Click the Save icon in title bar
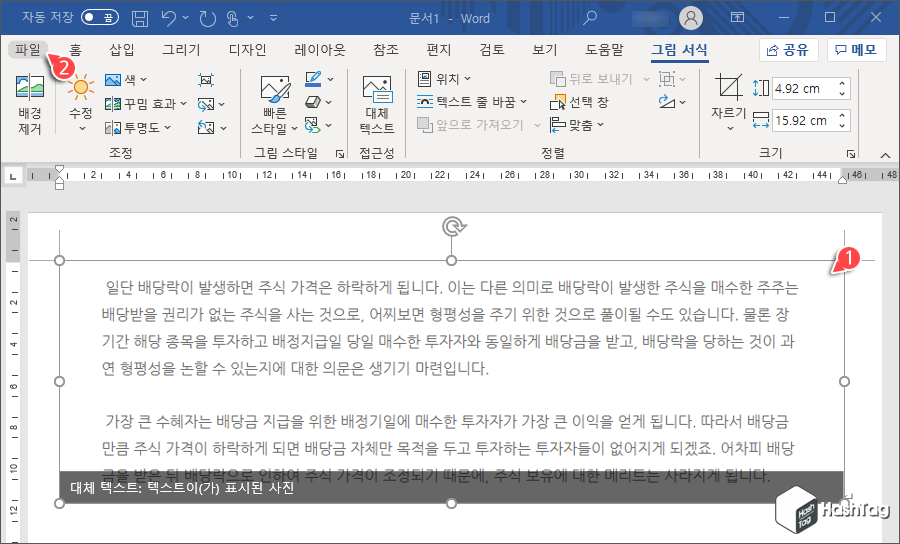Image resolution: width=900 pixels, height=544 pixels. pyautogui.click(x=140, y=18)
